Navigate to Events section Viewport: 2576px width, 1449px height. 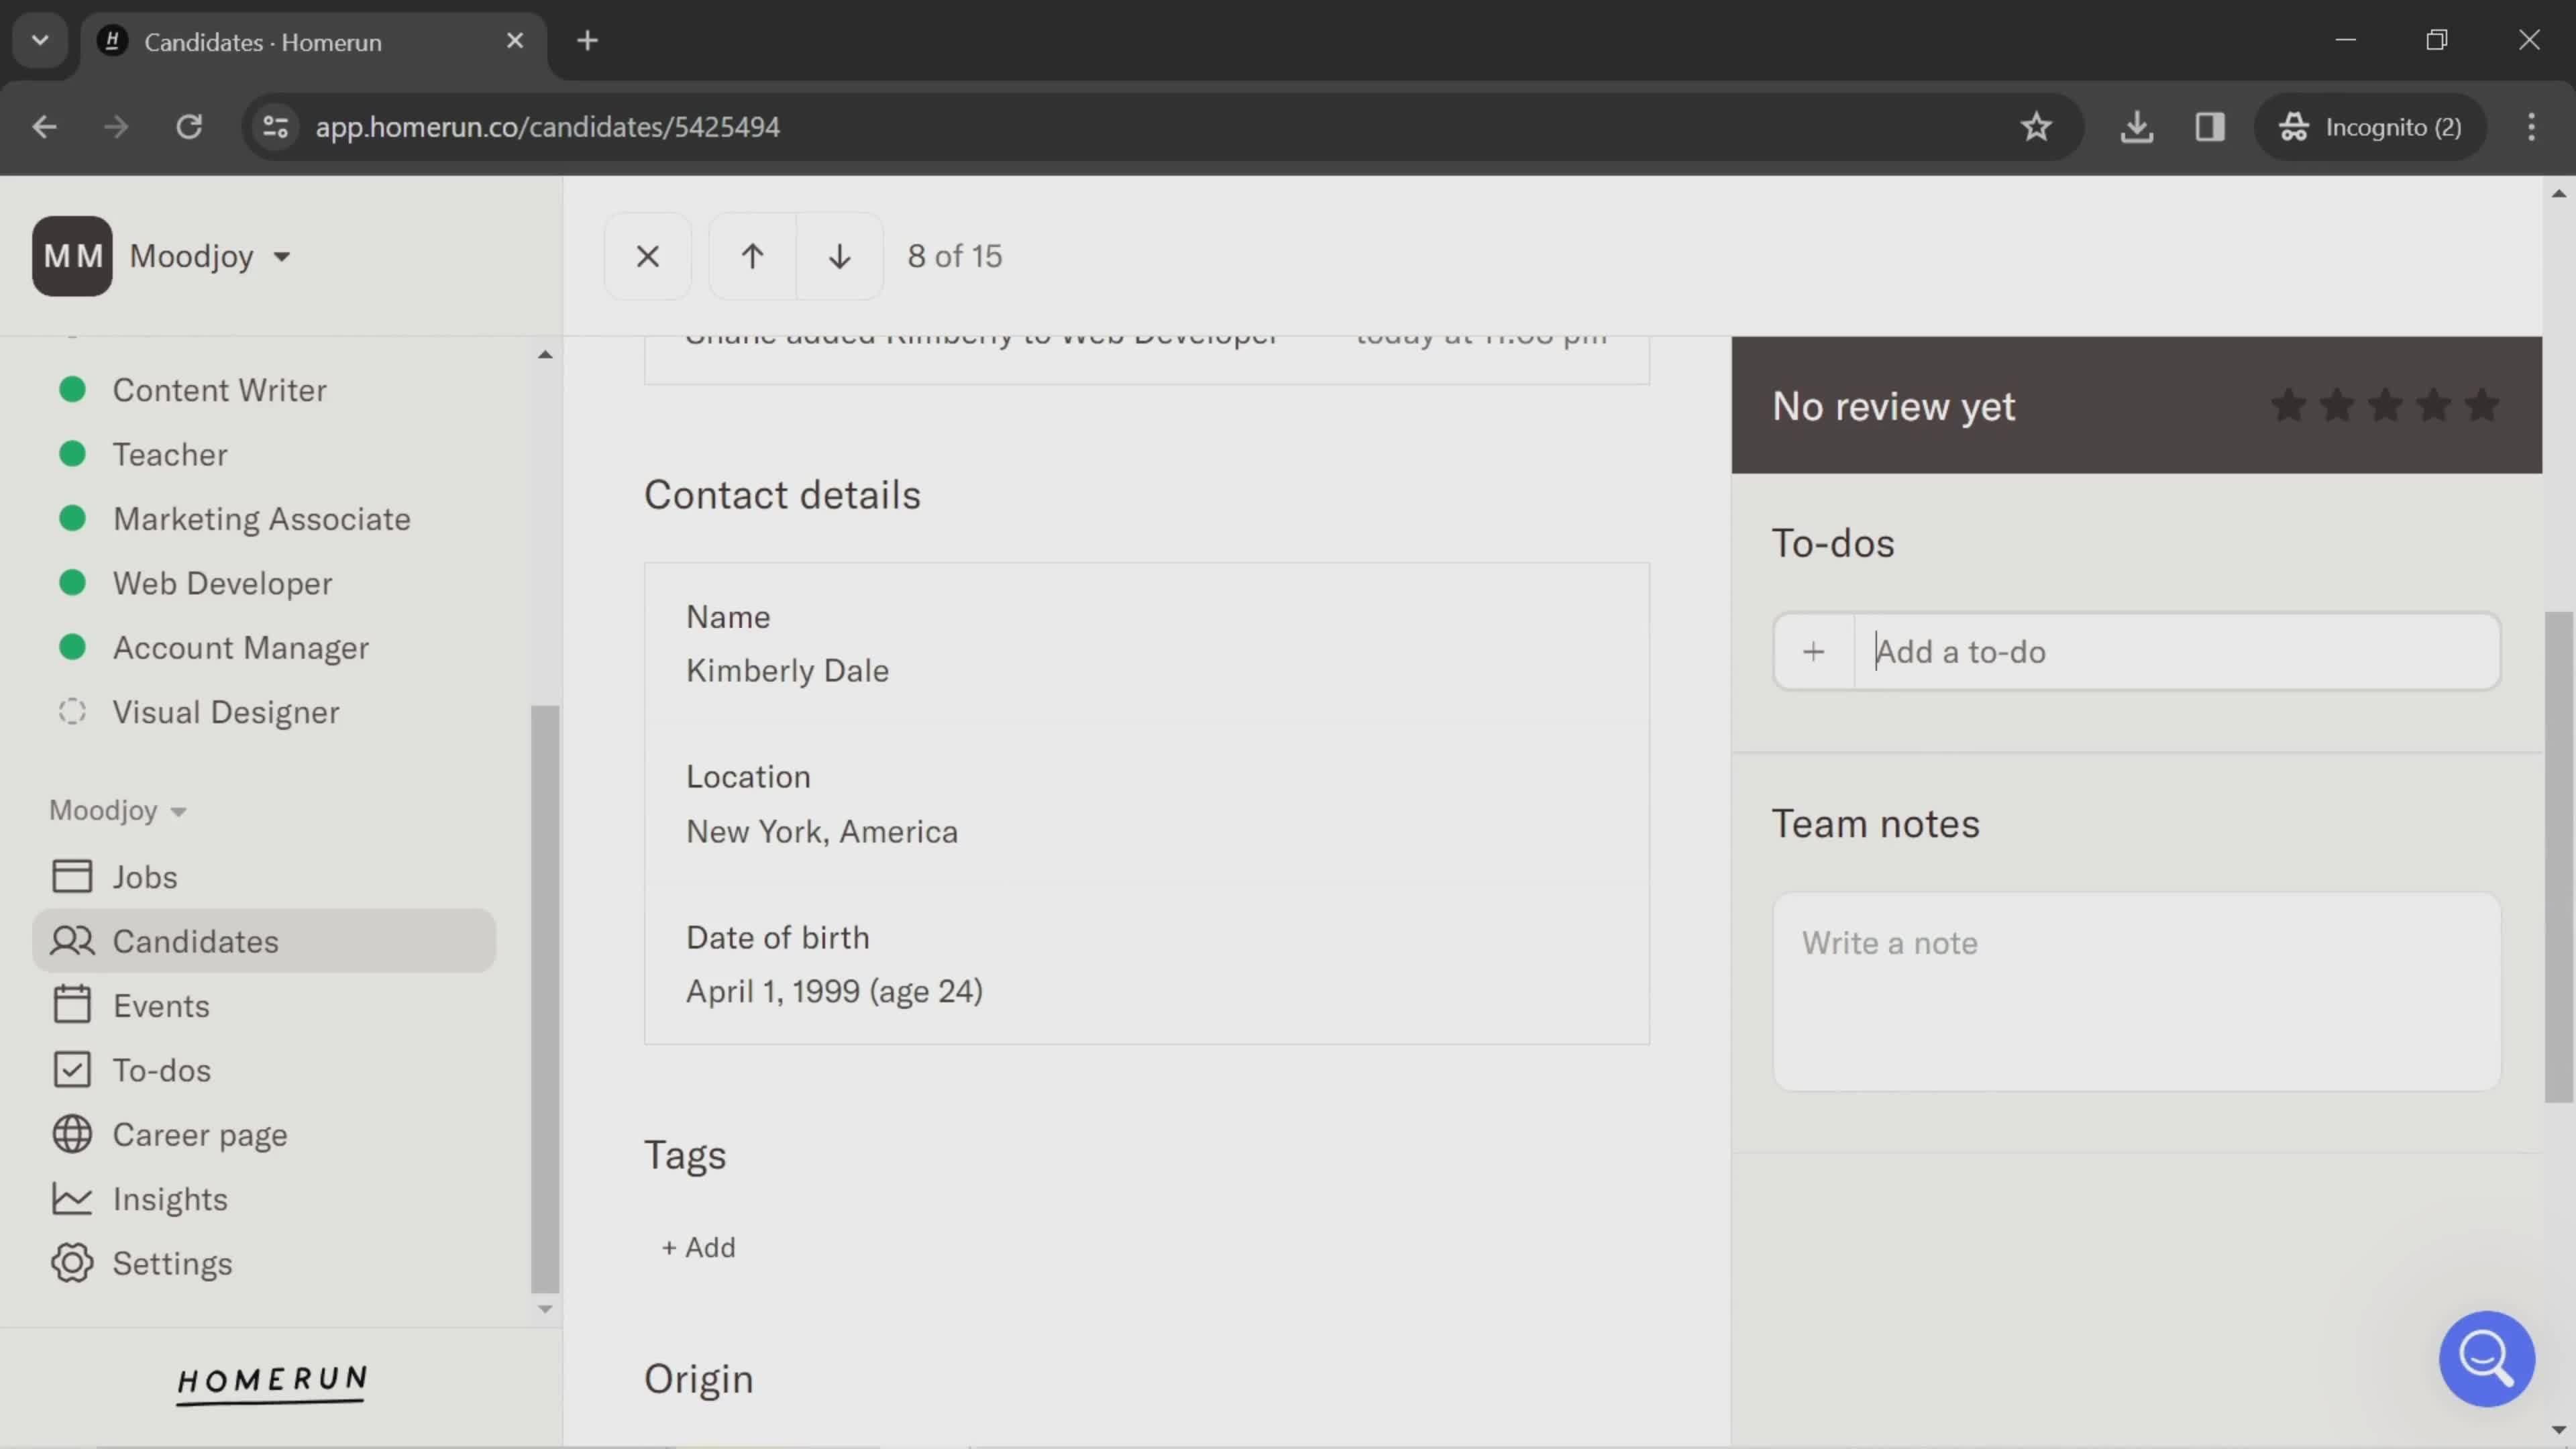(x=161, y=1005)
